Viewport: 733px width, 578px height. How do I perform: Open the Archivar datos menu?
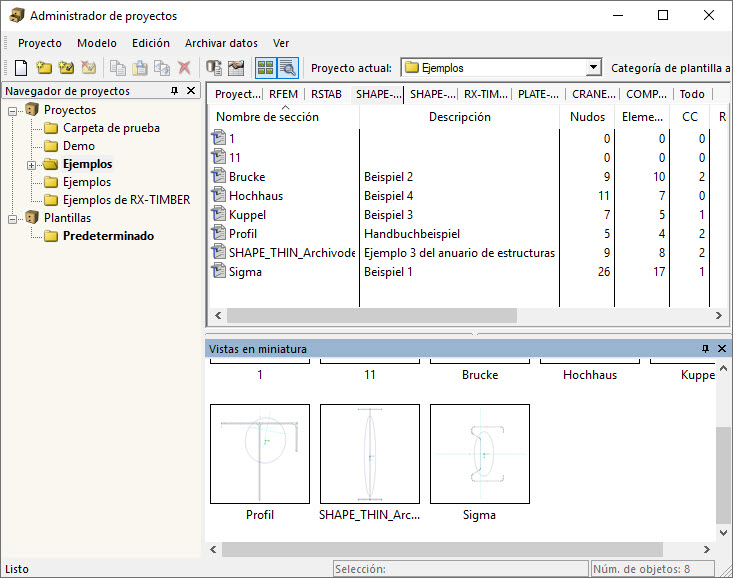tap(221, 43)
